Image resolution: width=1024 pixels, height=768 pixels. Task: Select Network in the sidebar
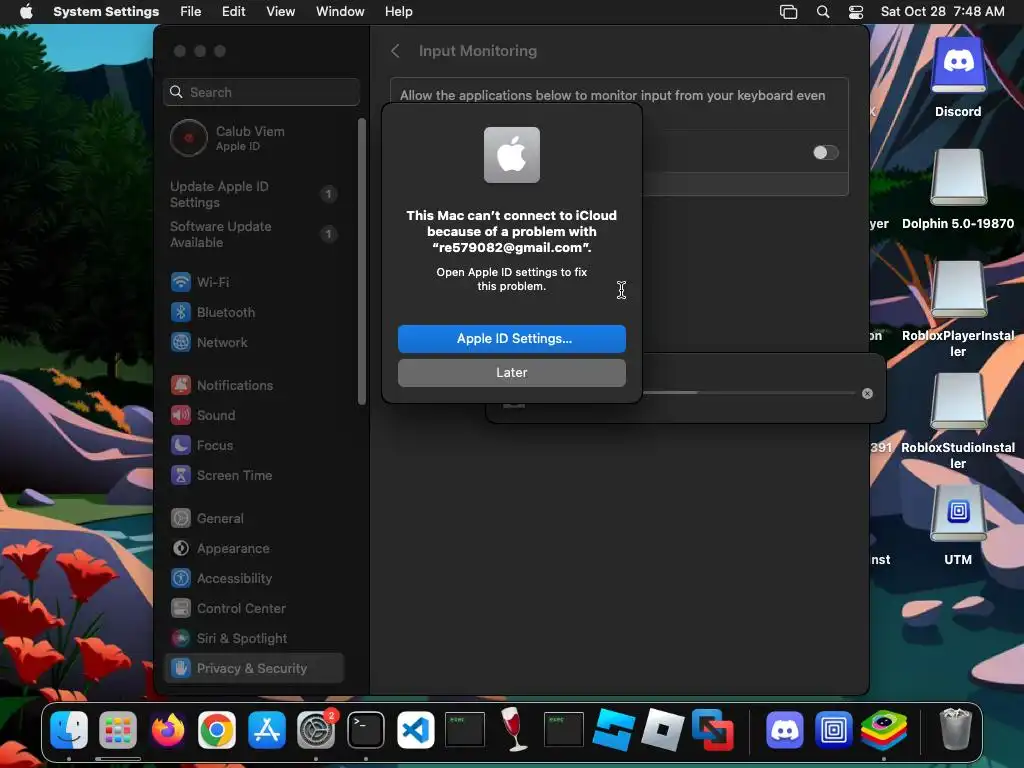(x=253, y=342)
